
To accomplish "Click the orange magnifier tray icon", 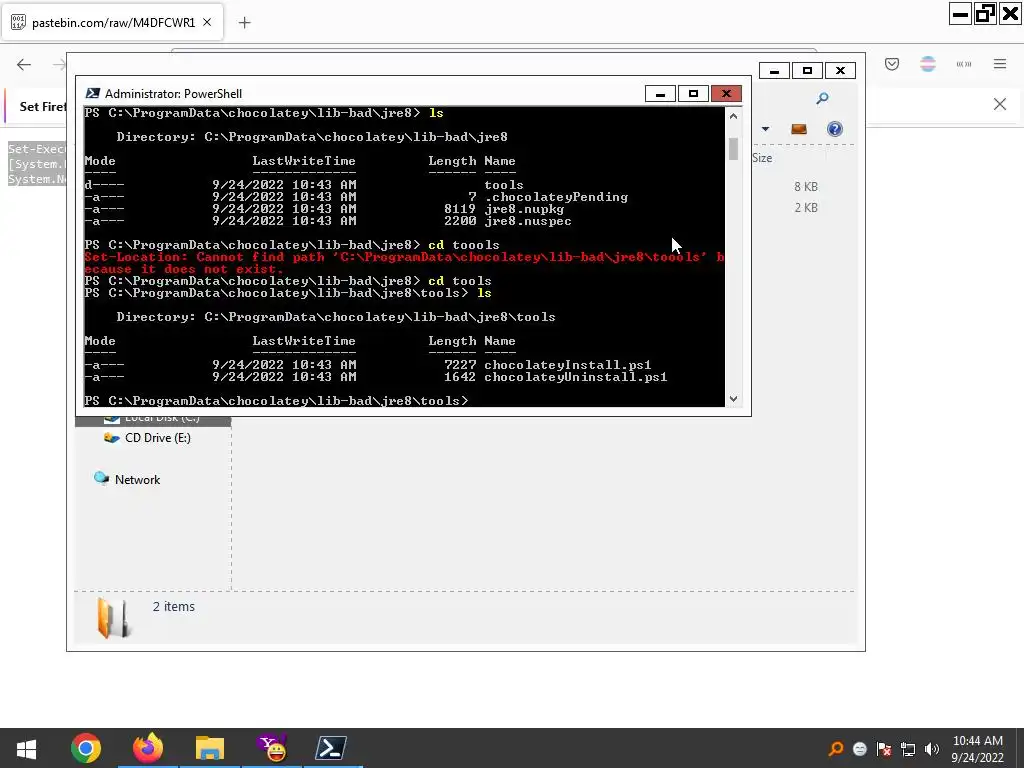I will pyautogui.click(x=836, y=749).
